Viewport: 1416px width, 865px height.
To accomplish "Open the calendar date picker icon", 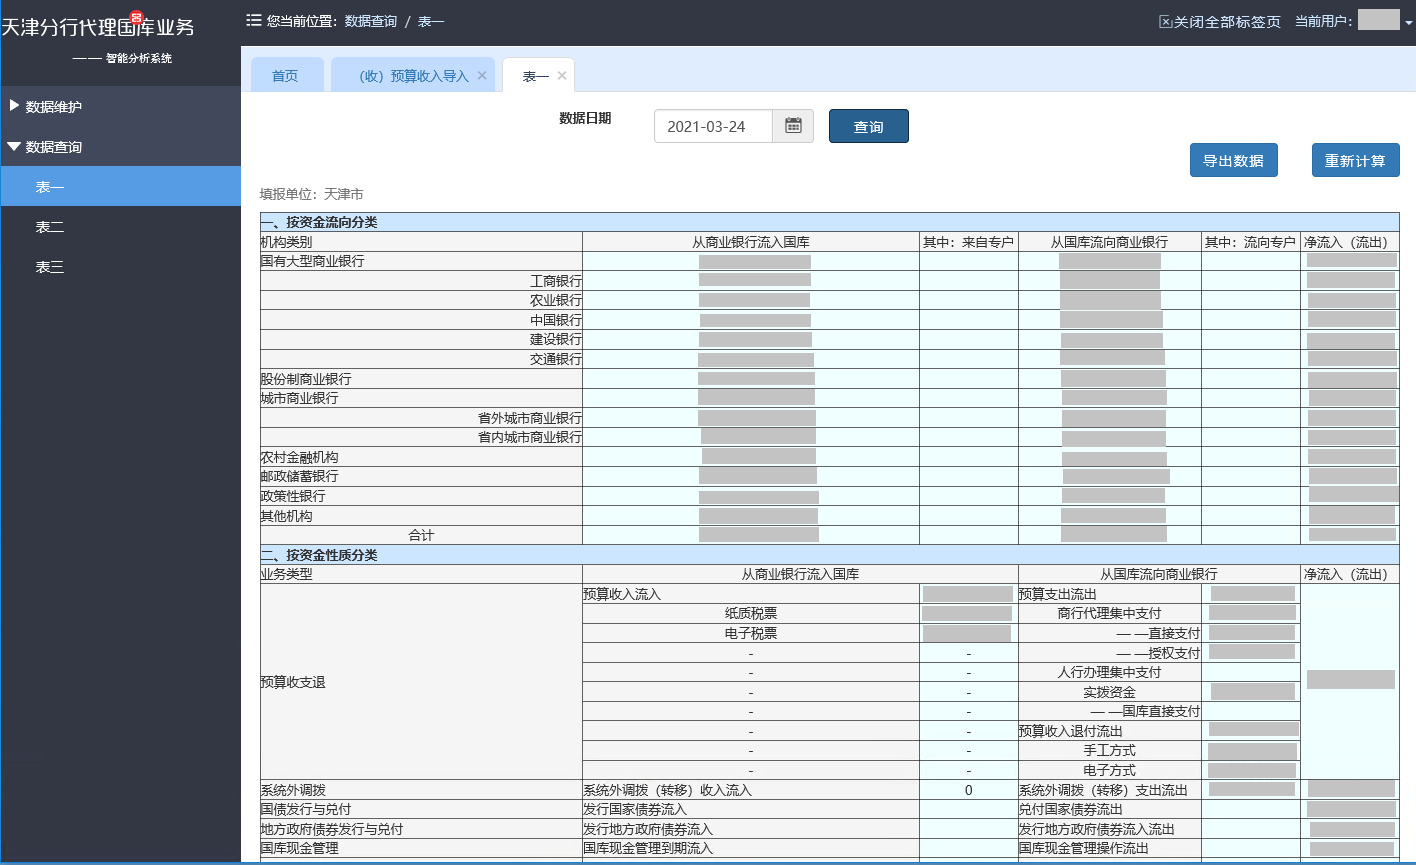I will 793,126.
